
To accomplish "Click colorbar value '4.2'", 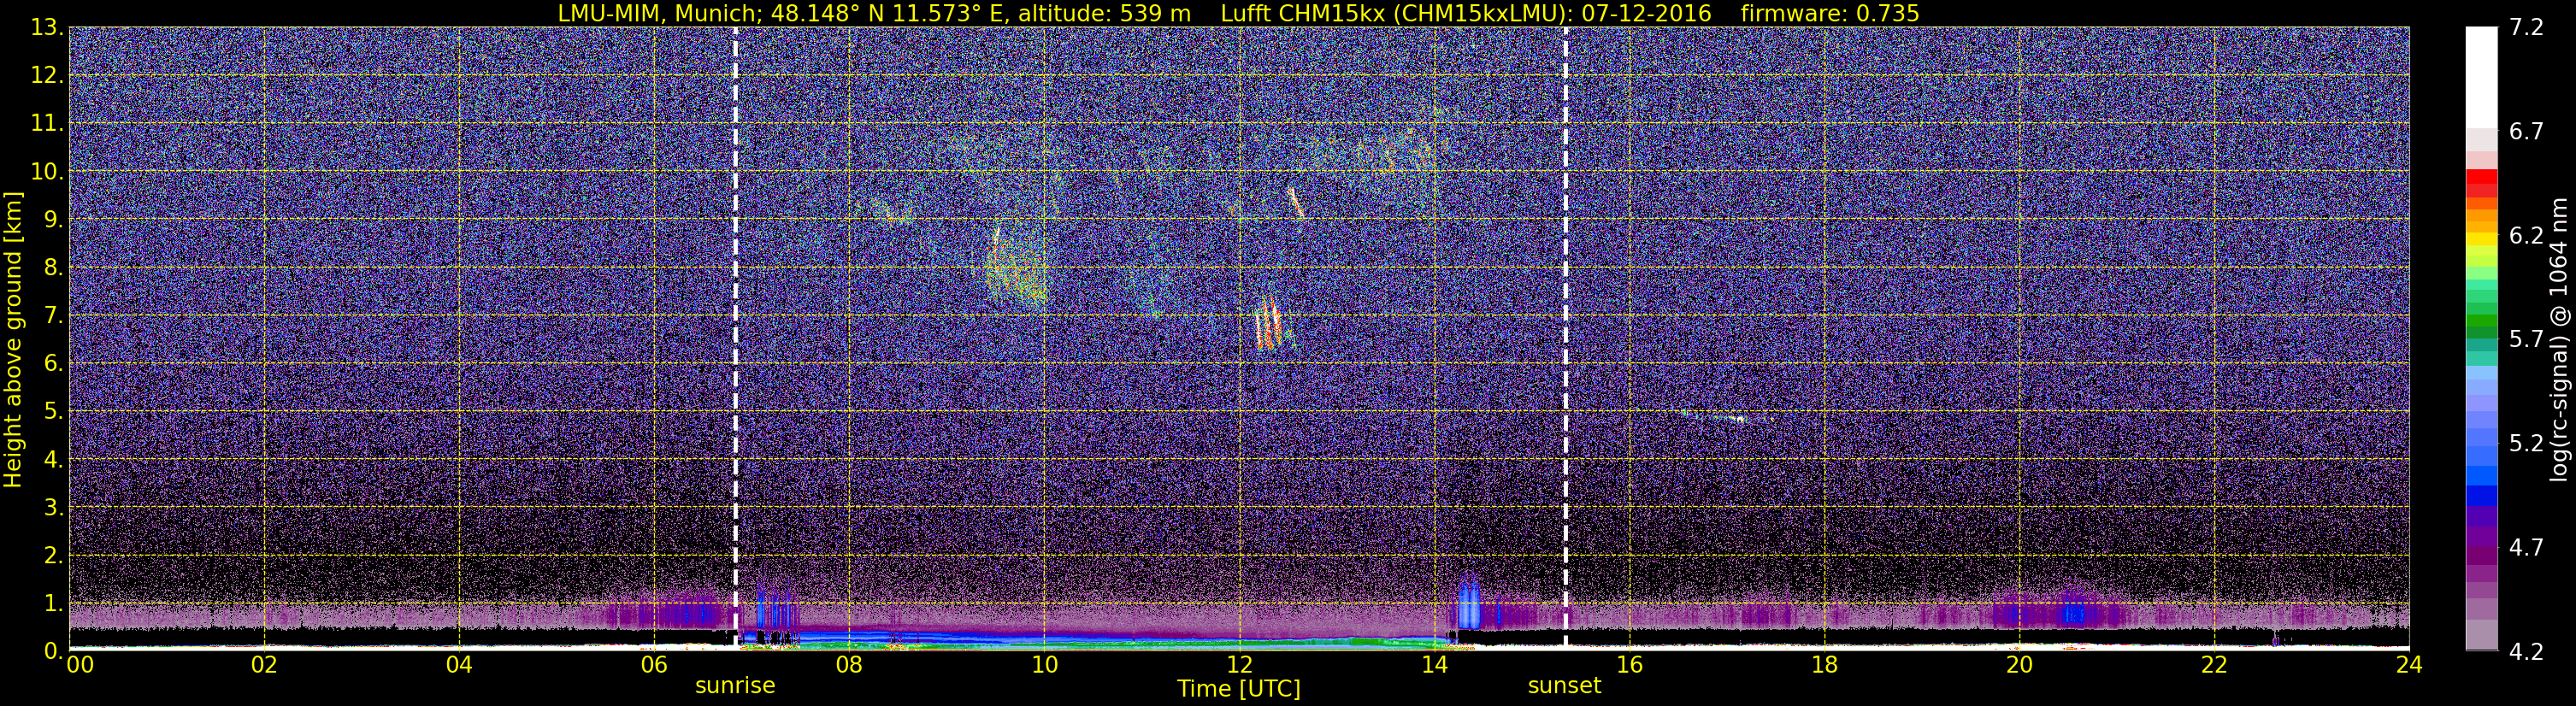I will pos(2526,652).
